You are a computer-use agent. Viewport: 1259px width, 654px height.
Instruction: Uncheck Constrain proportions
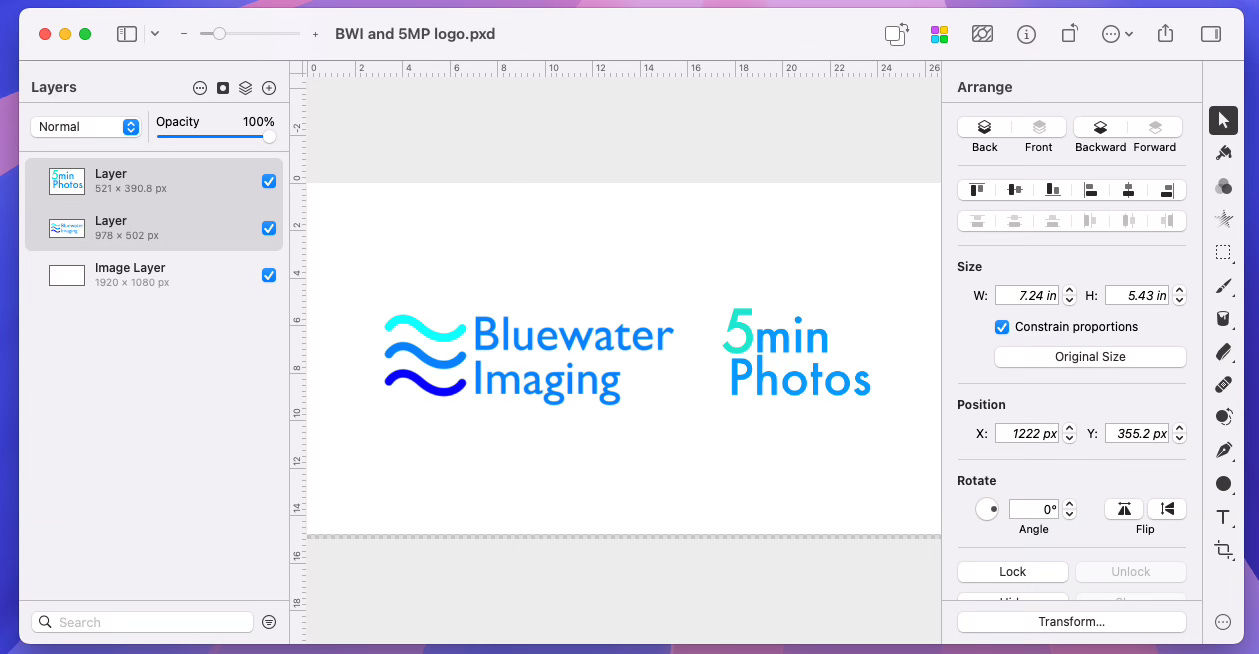(1002, 327)
